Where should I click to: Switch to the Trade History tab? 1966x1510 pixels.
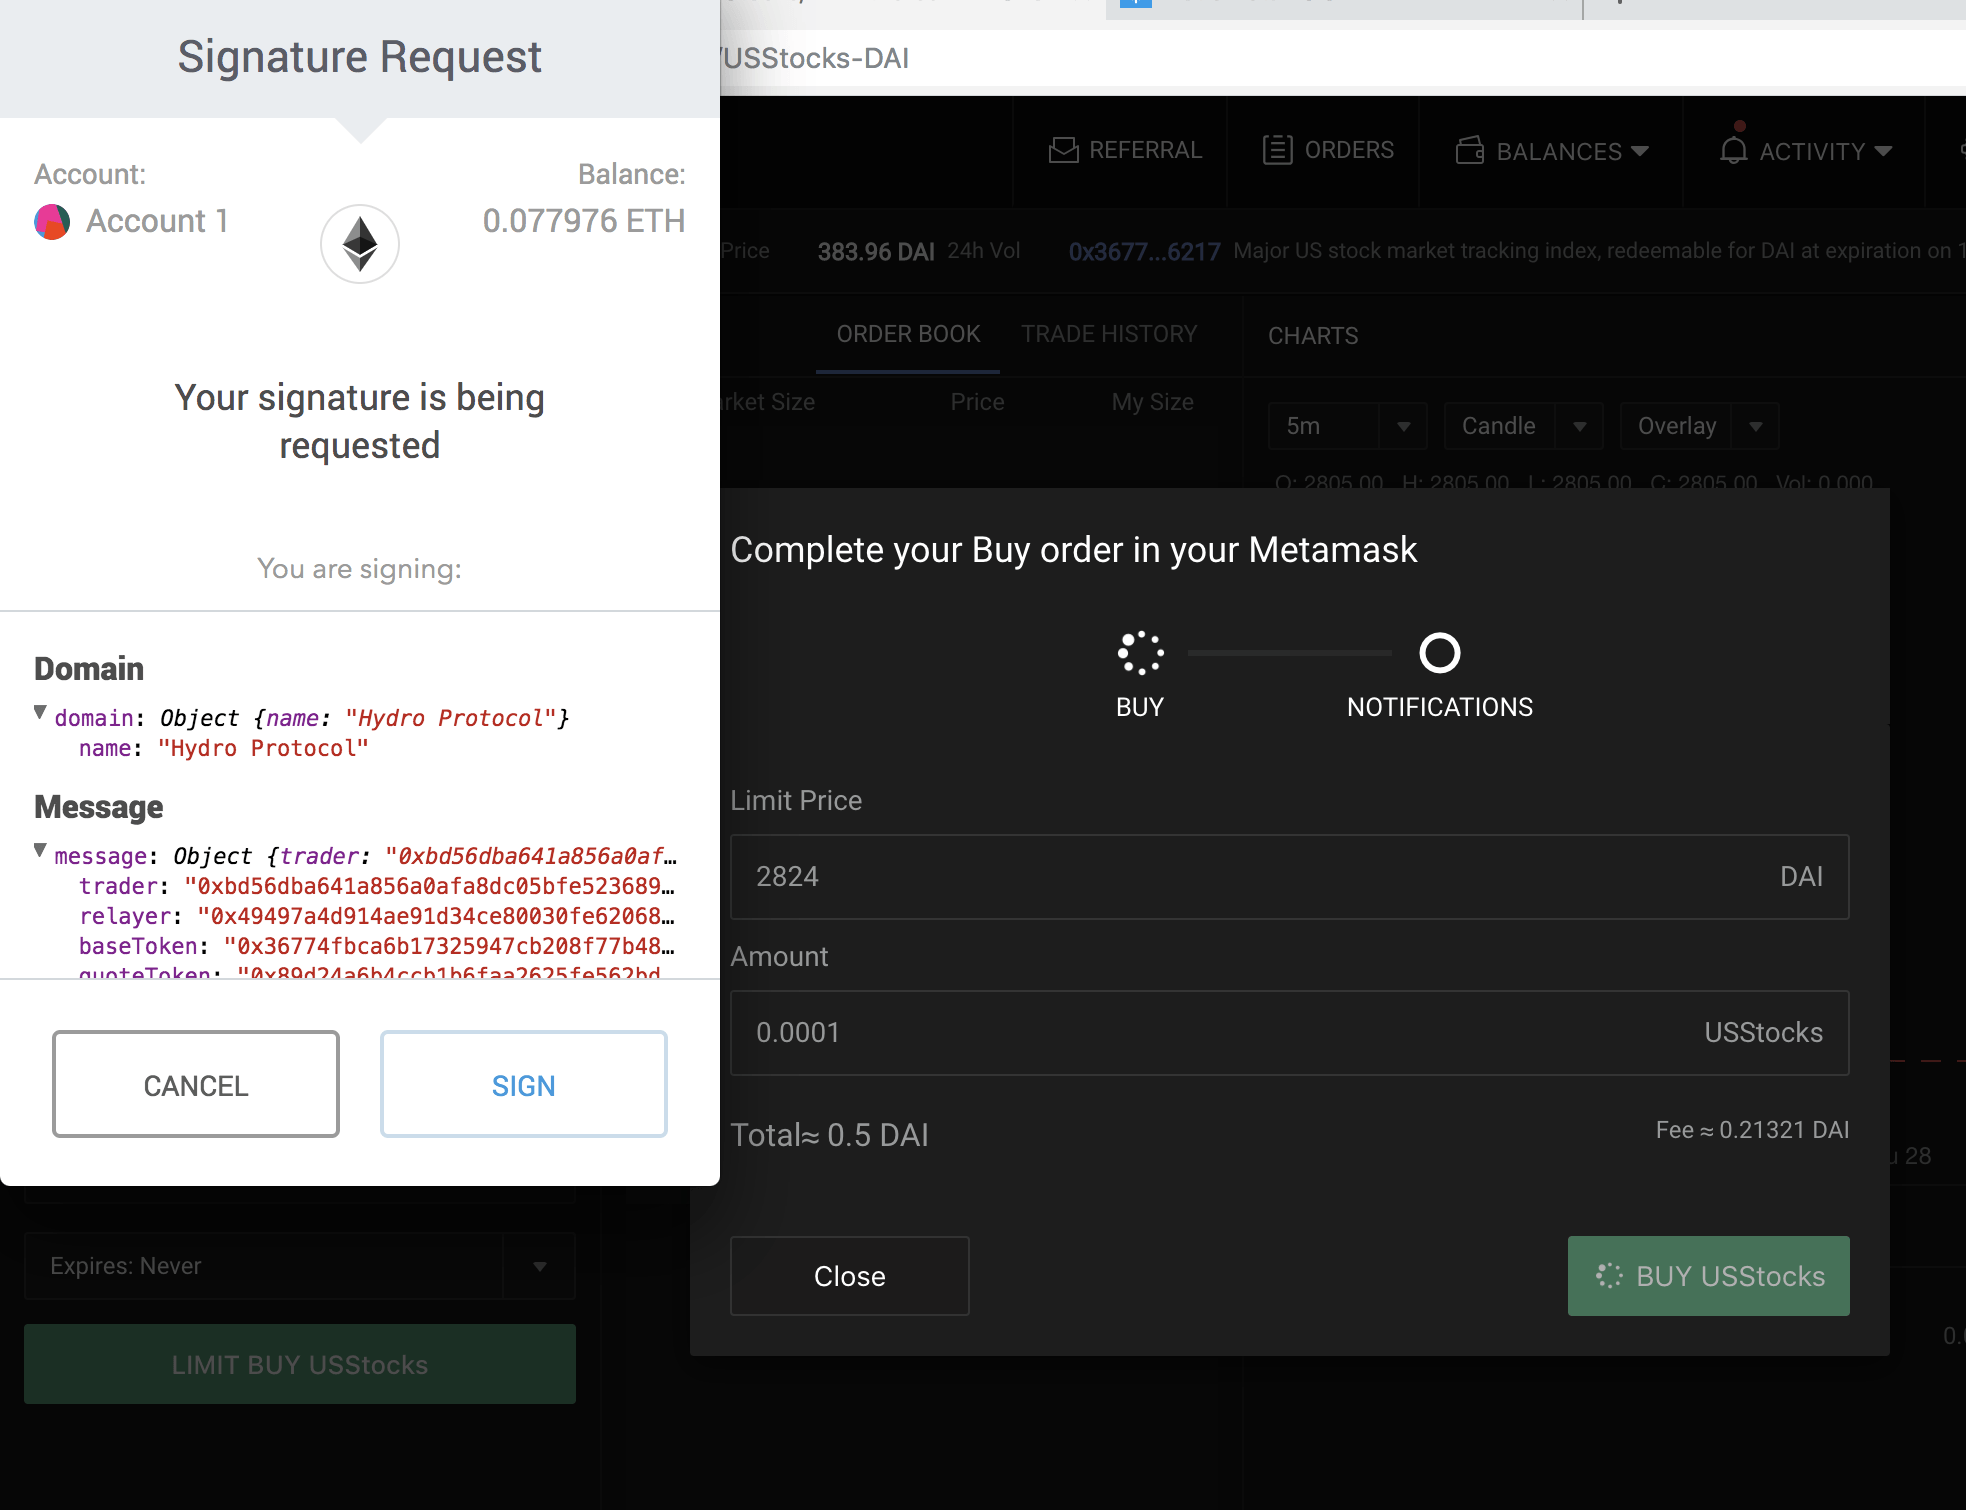(x=1109, y=334)
